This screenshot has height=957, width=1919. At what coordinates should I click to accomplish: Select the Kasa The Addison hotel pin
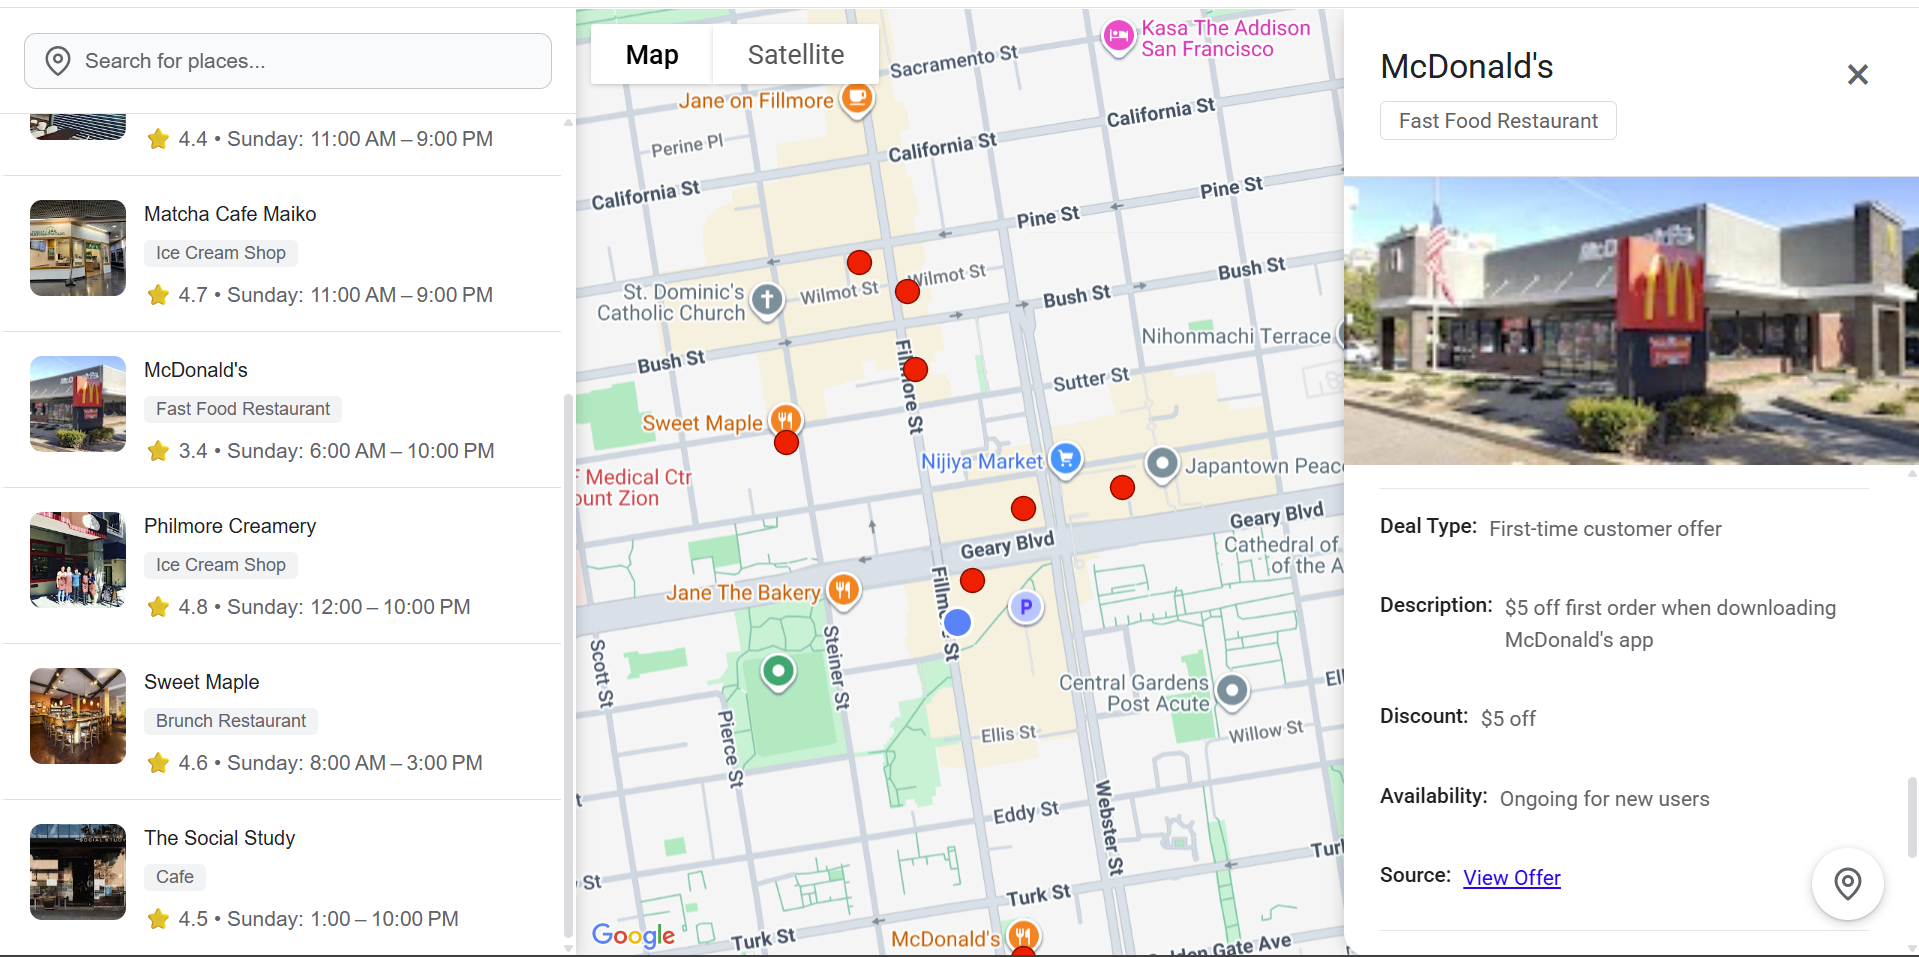pos(1118,38)
